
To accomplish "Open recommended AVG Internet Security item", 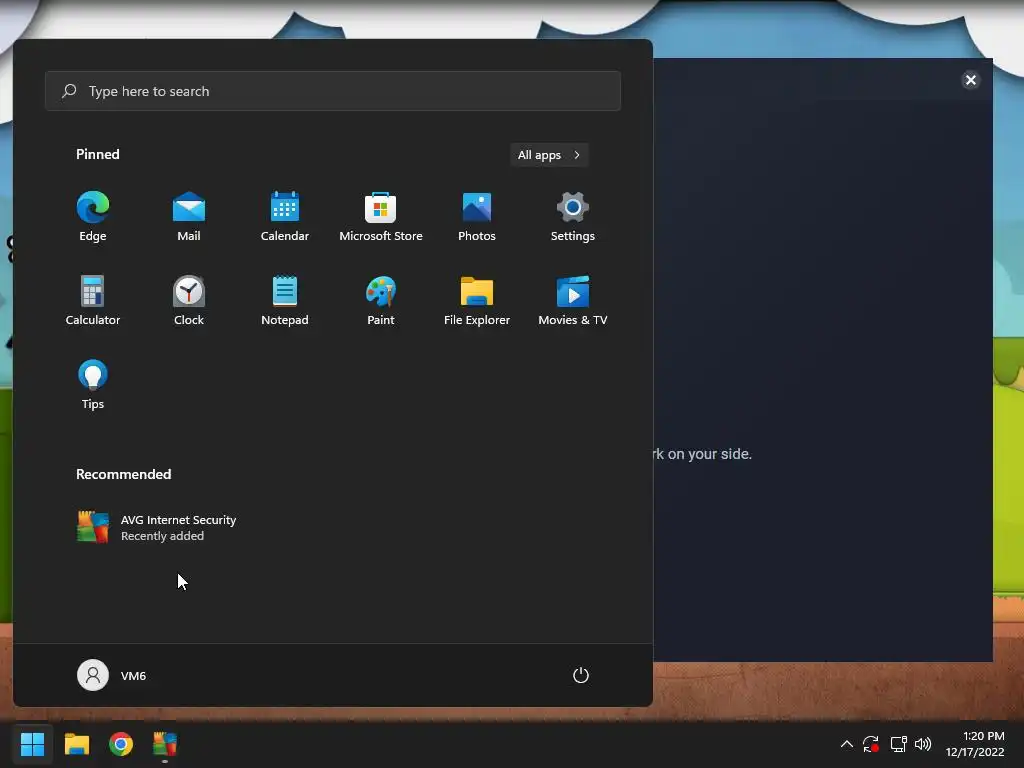I will pyautogui.click(x=157, y=527).
